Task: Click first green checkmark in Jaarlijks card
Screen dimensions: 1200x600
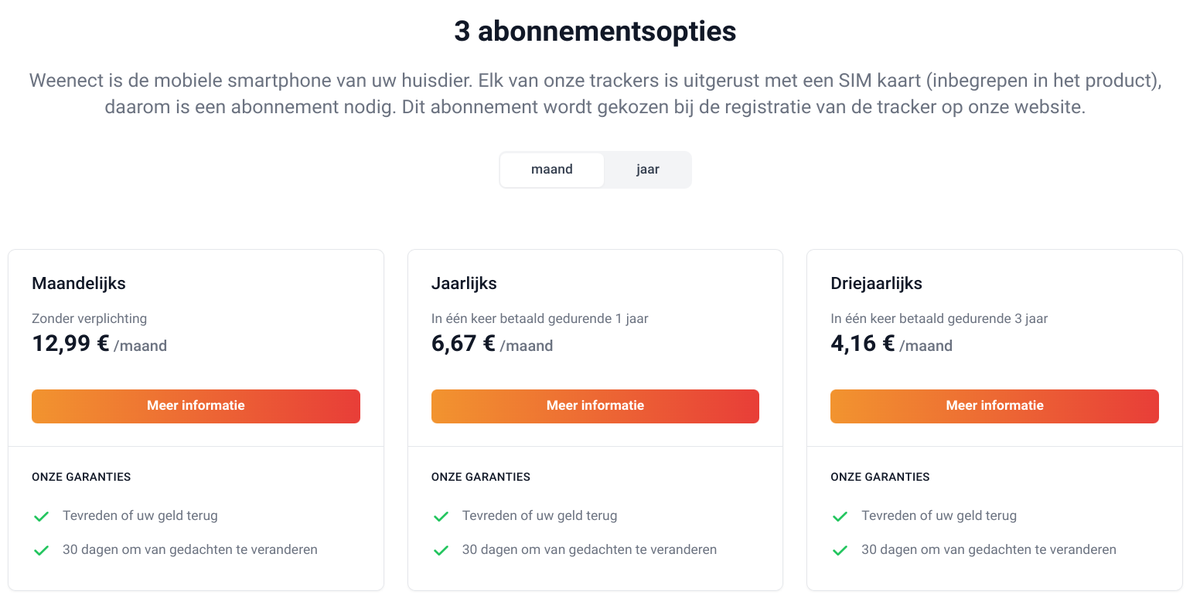Action: (x=441, y=517)
